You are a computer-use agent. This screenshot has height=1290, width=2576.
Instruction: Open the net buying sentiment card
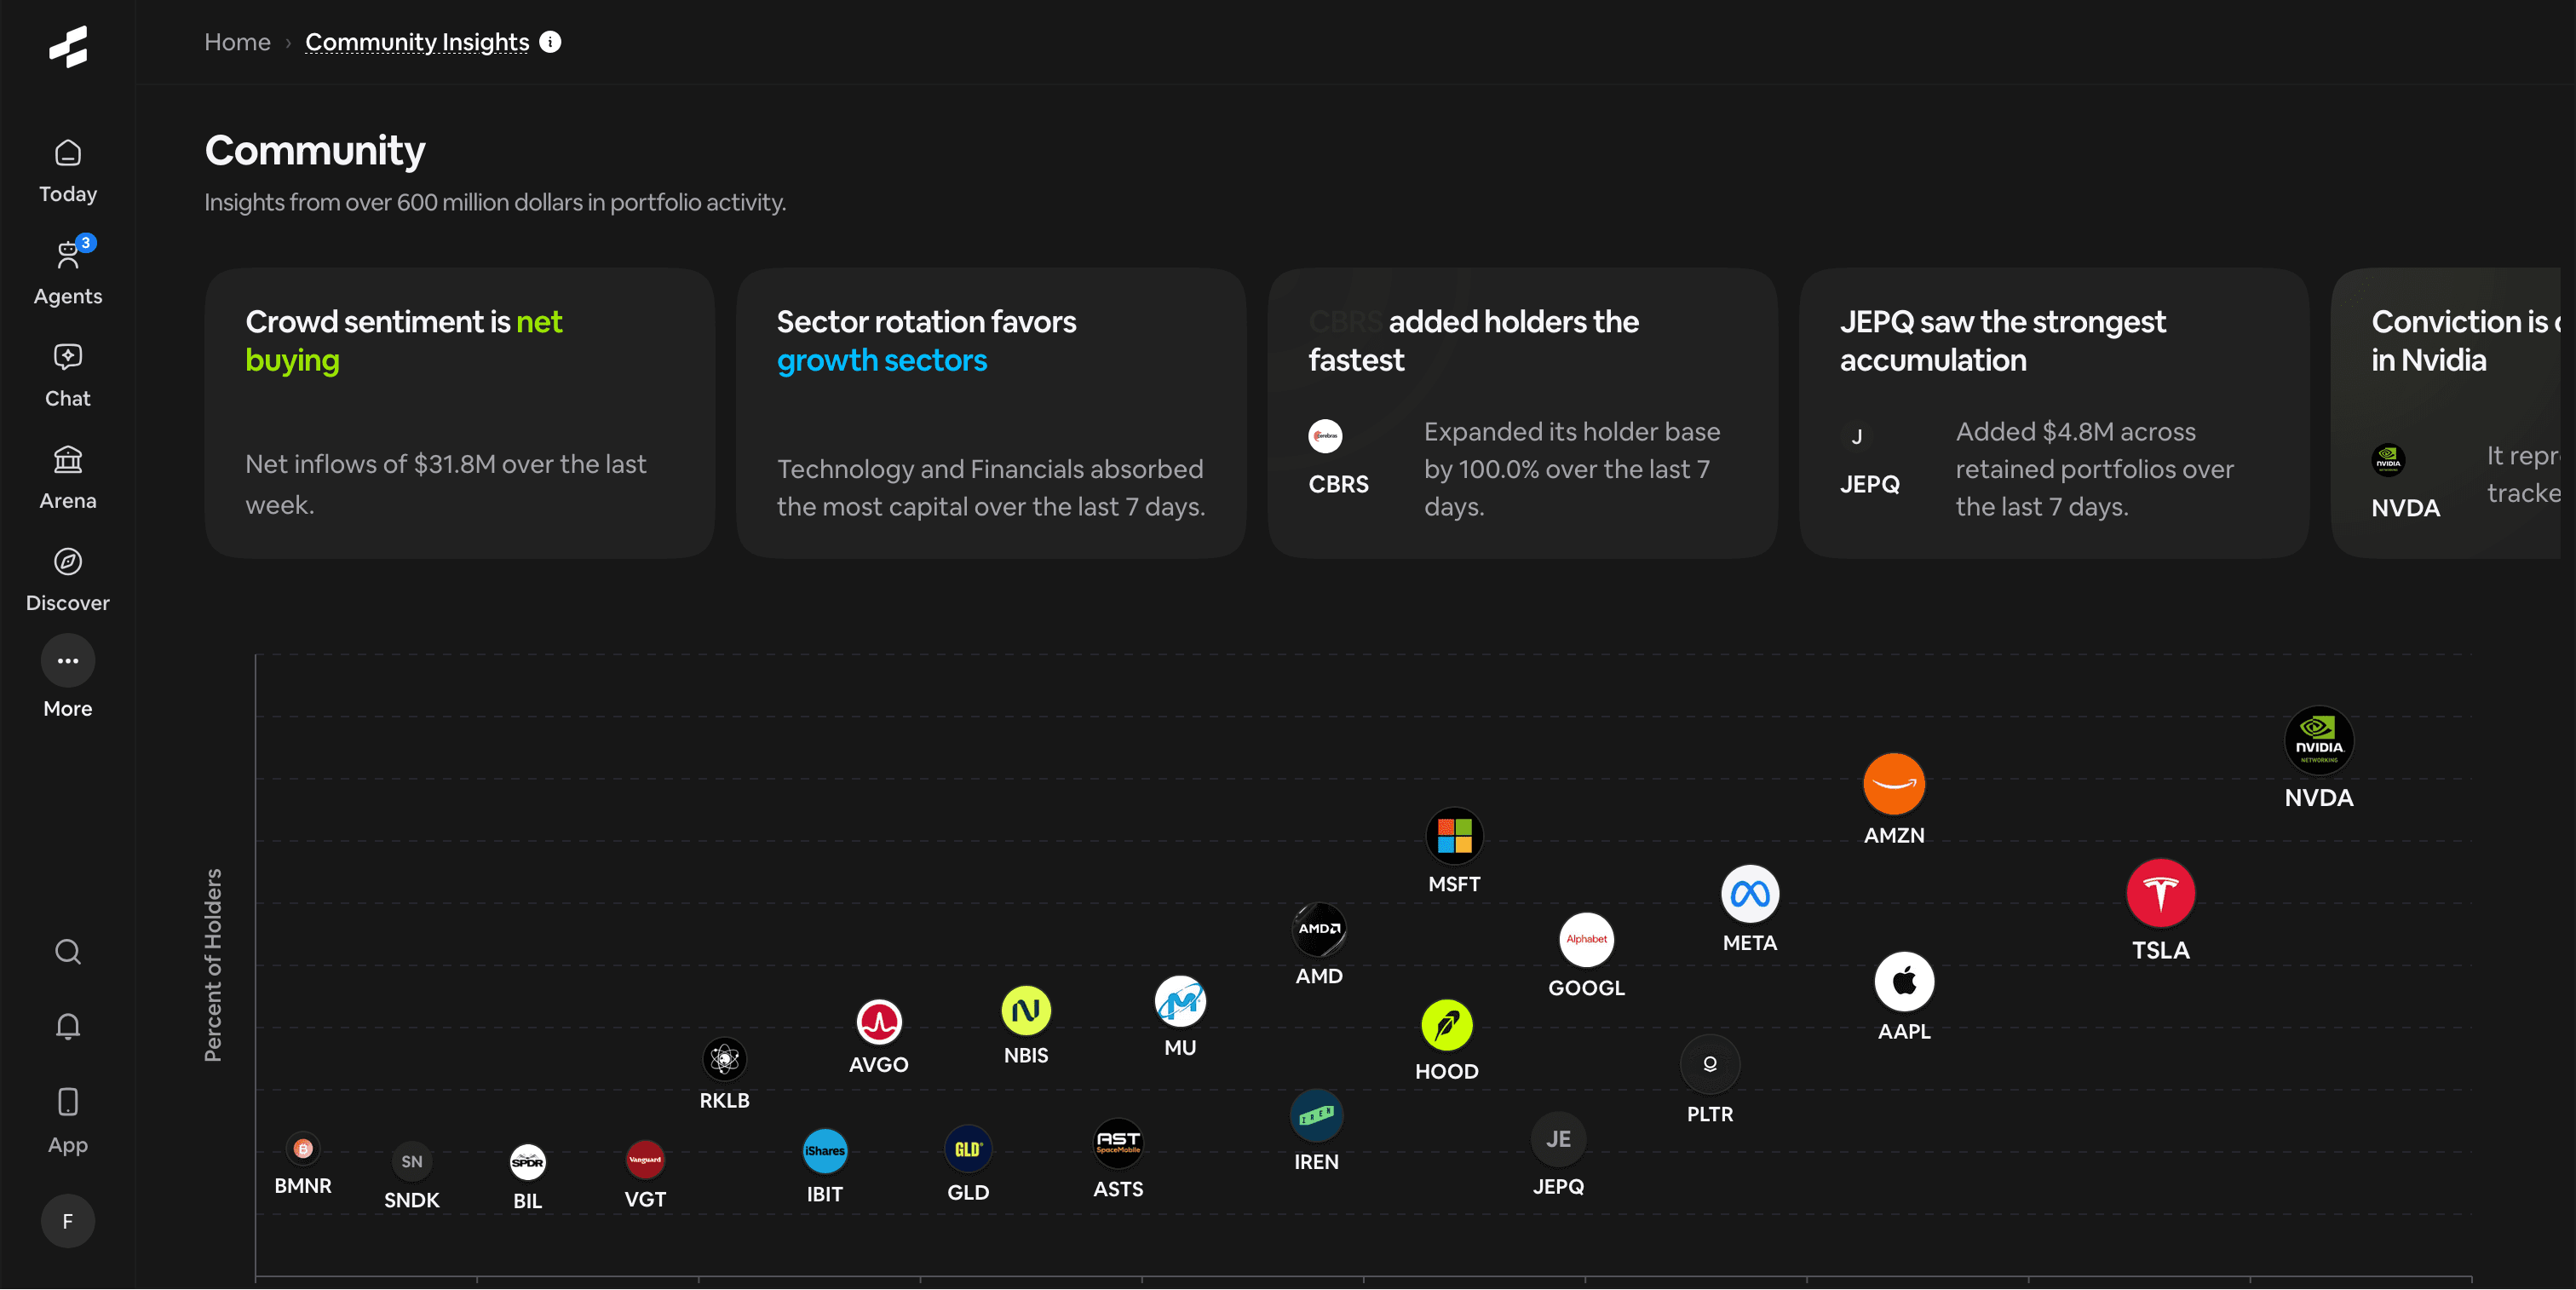460,413
